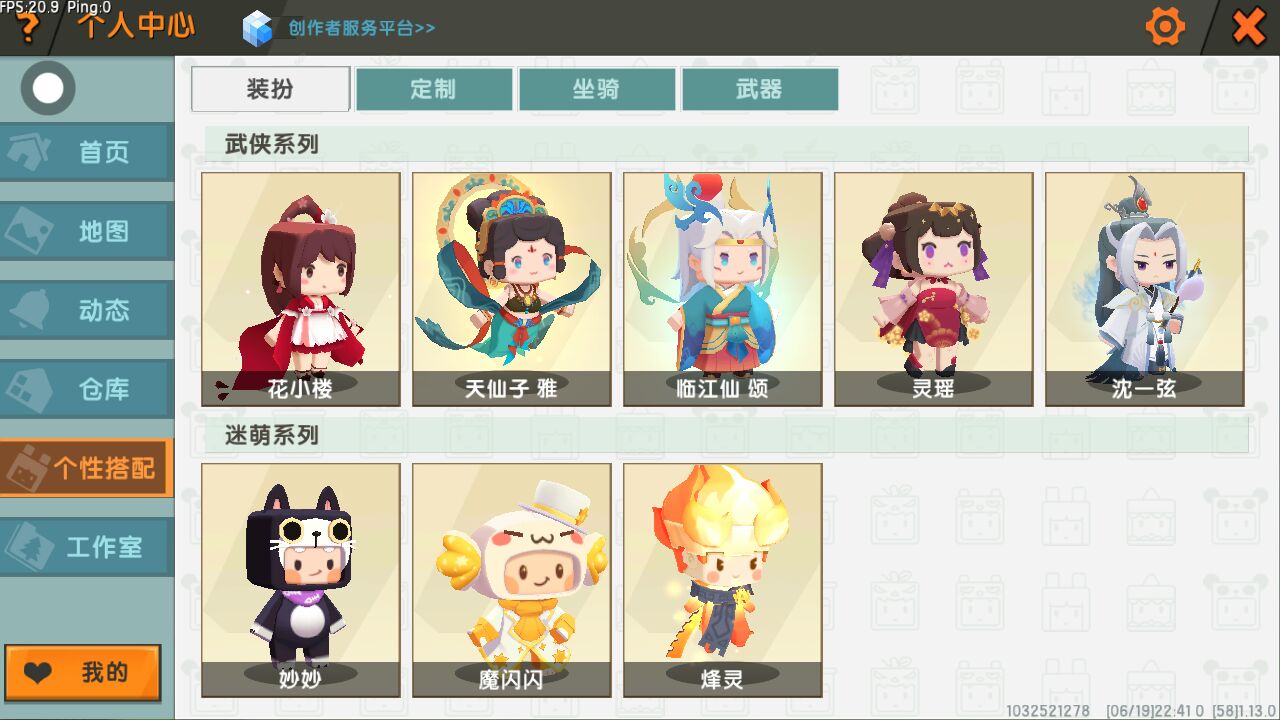The width and height of the screenshot is (1280, 720).
Task: Switch to the 定制 tab
Action: [434, 89]
